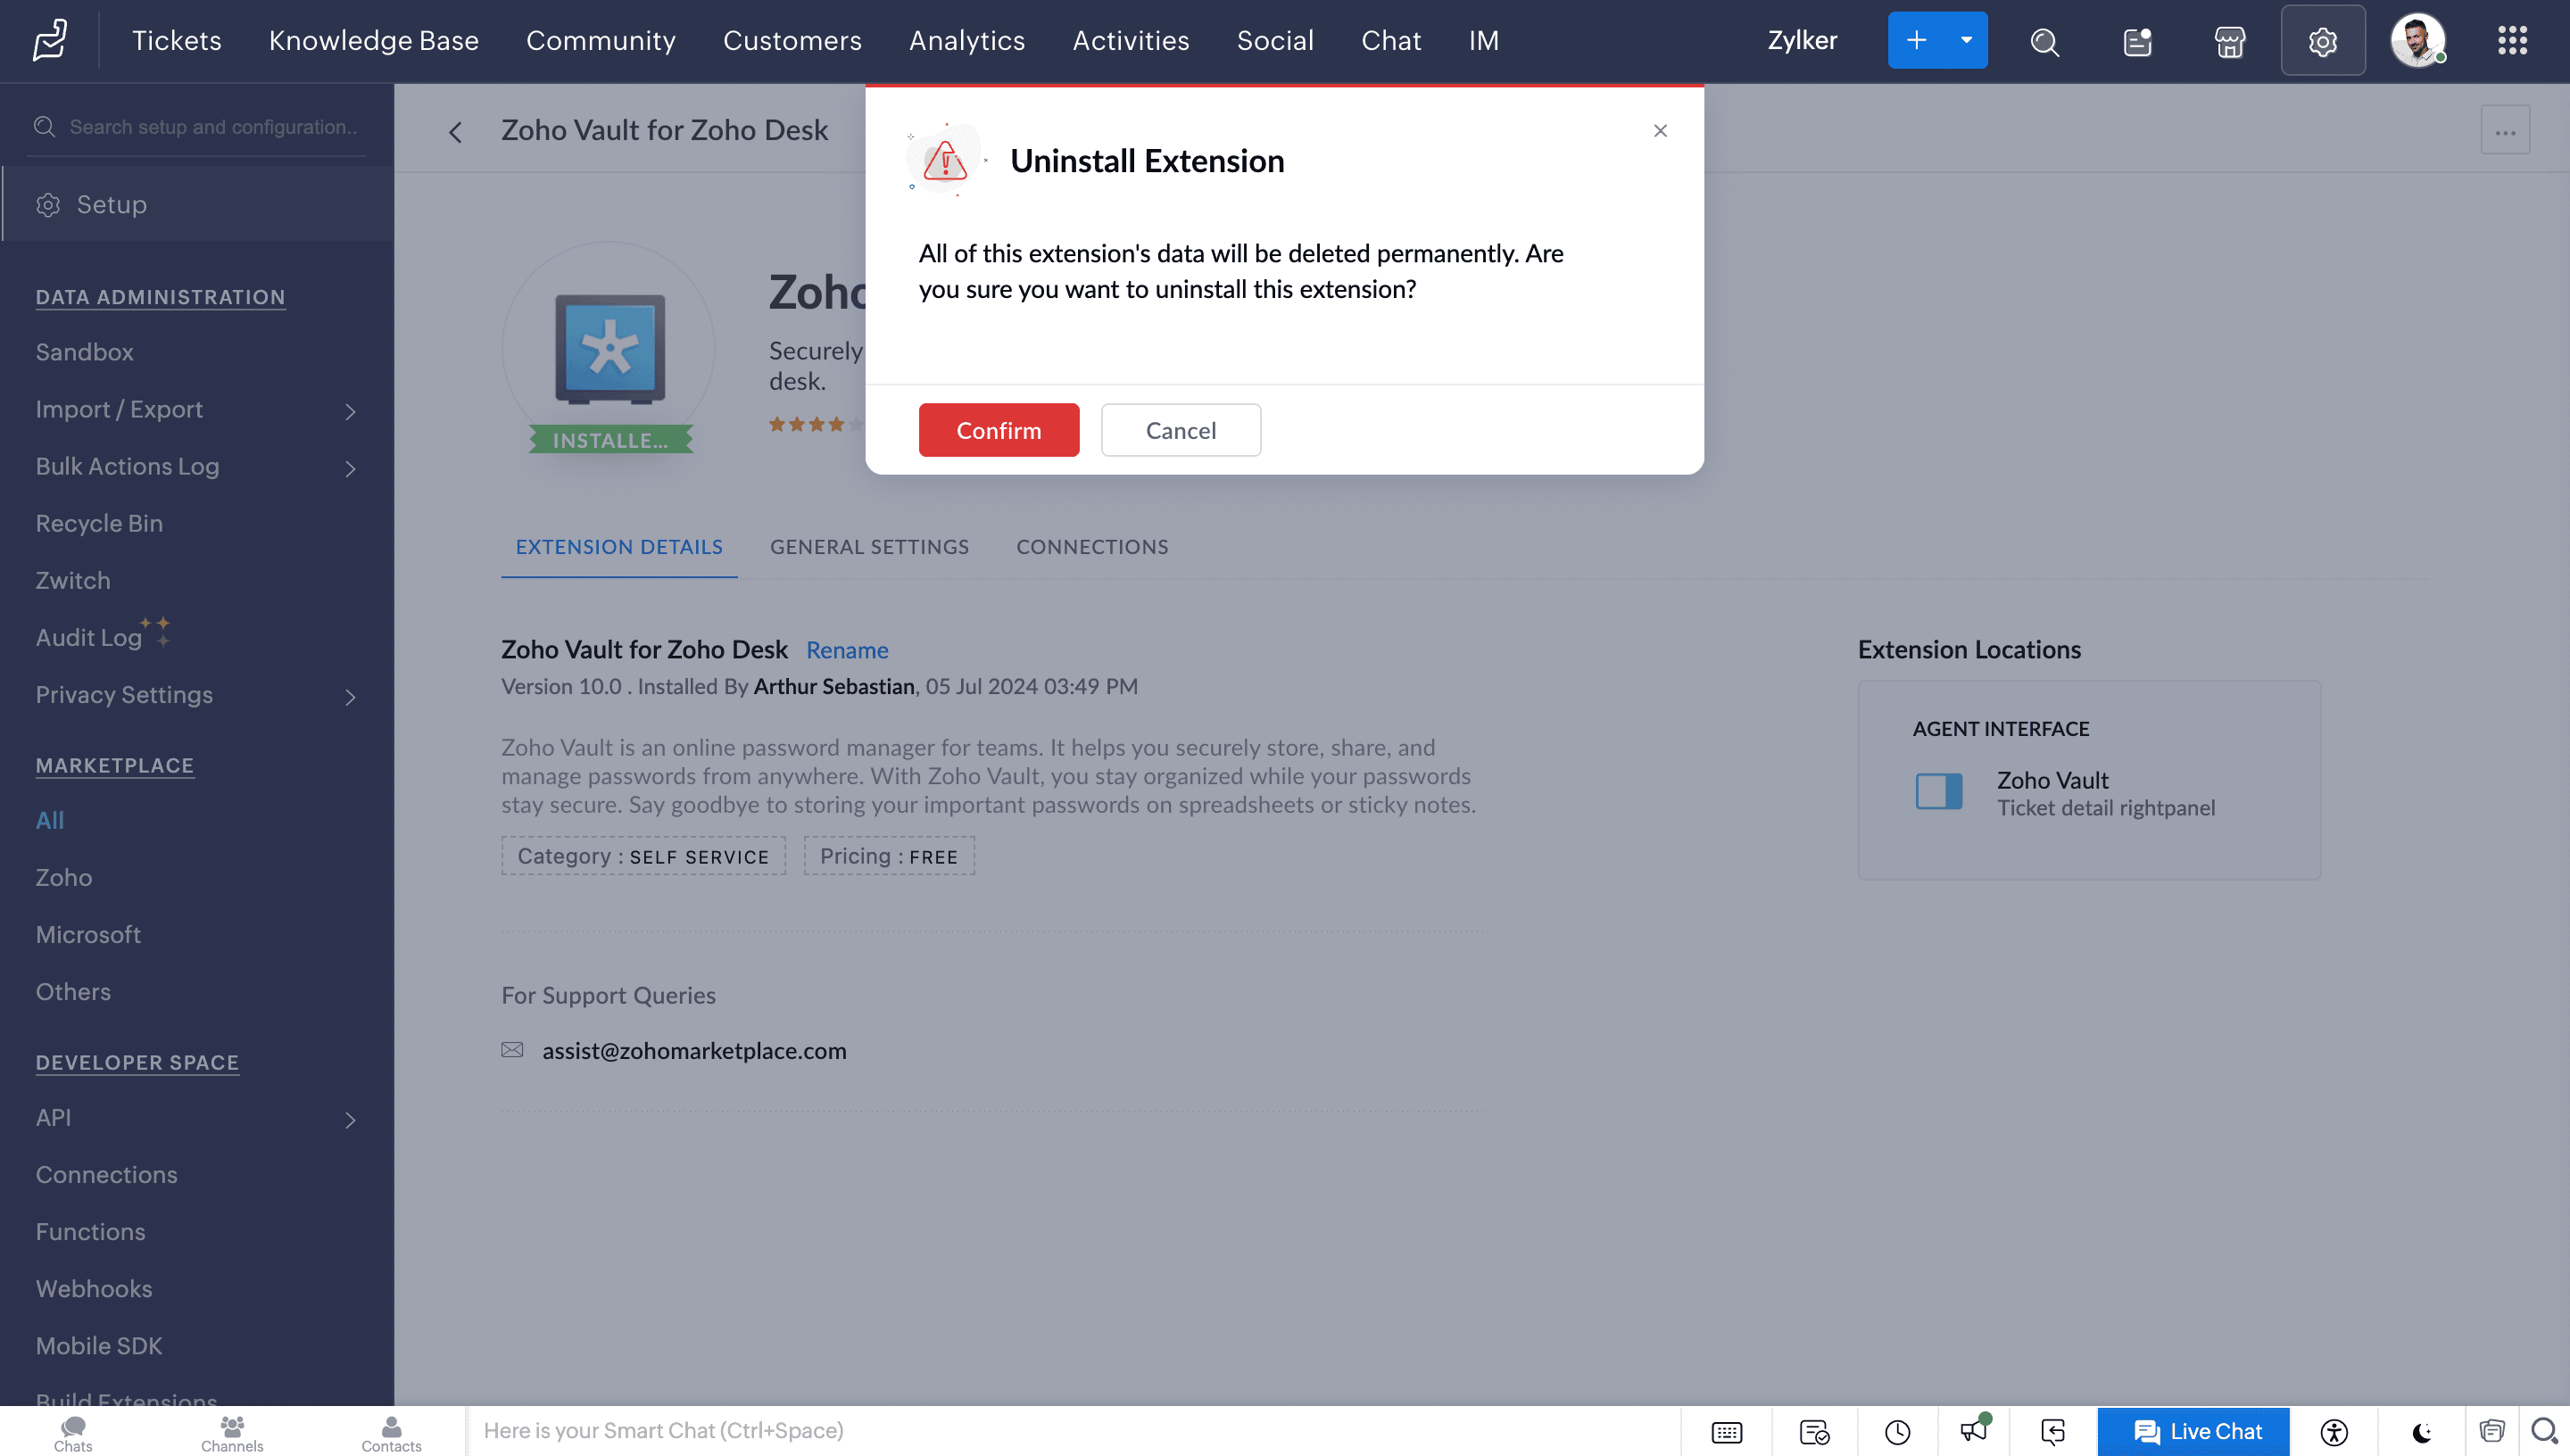This screenshot has height=1456, width=2570.
Task: Click the Rename link
Action: click(847, 650)
